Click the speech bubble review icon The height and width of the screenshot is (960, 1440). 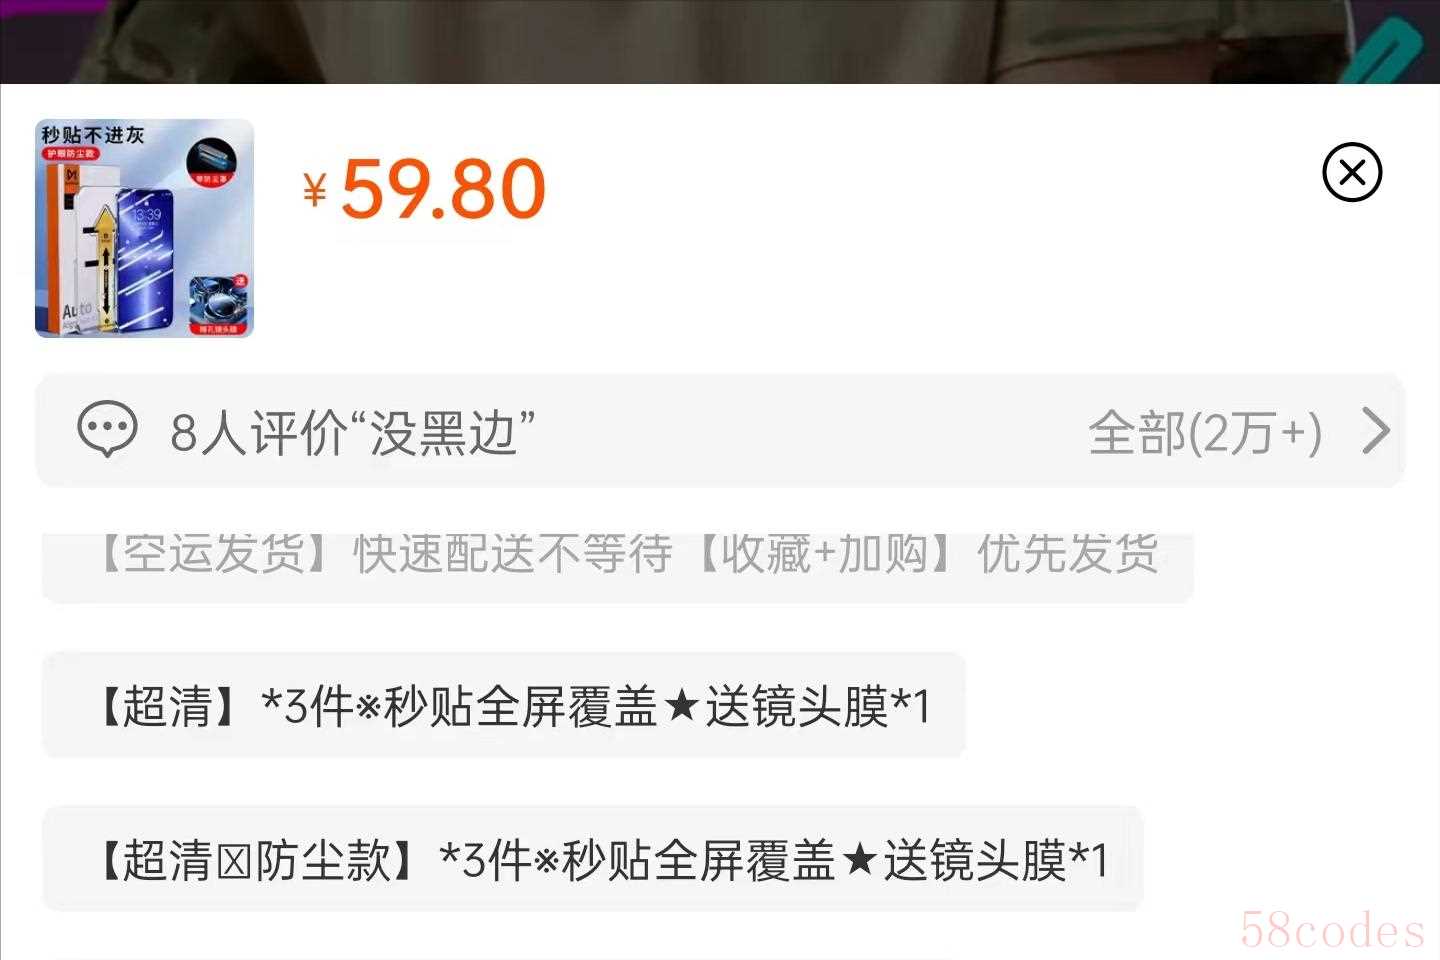click(x=107, y=431)
